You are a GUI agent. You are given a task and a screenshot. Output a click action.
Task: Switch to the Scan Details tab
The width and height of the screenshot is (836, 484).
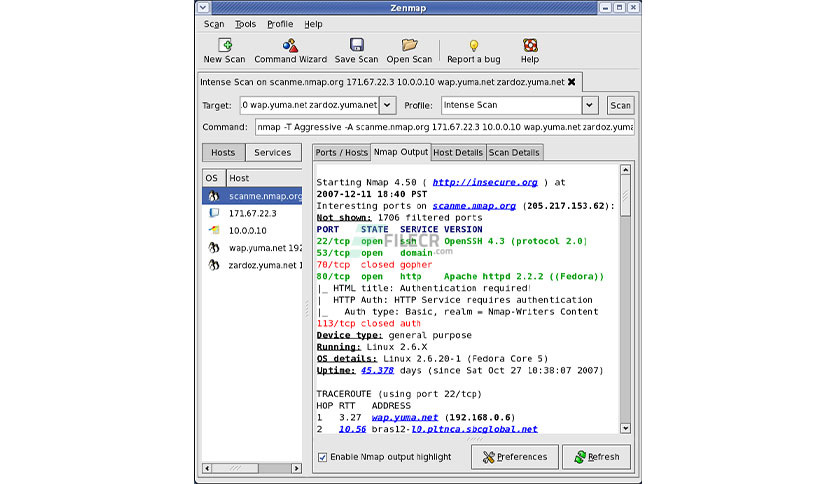[514, 152]
